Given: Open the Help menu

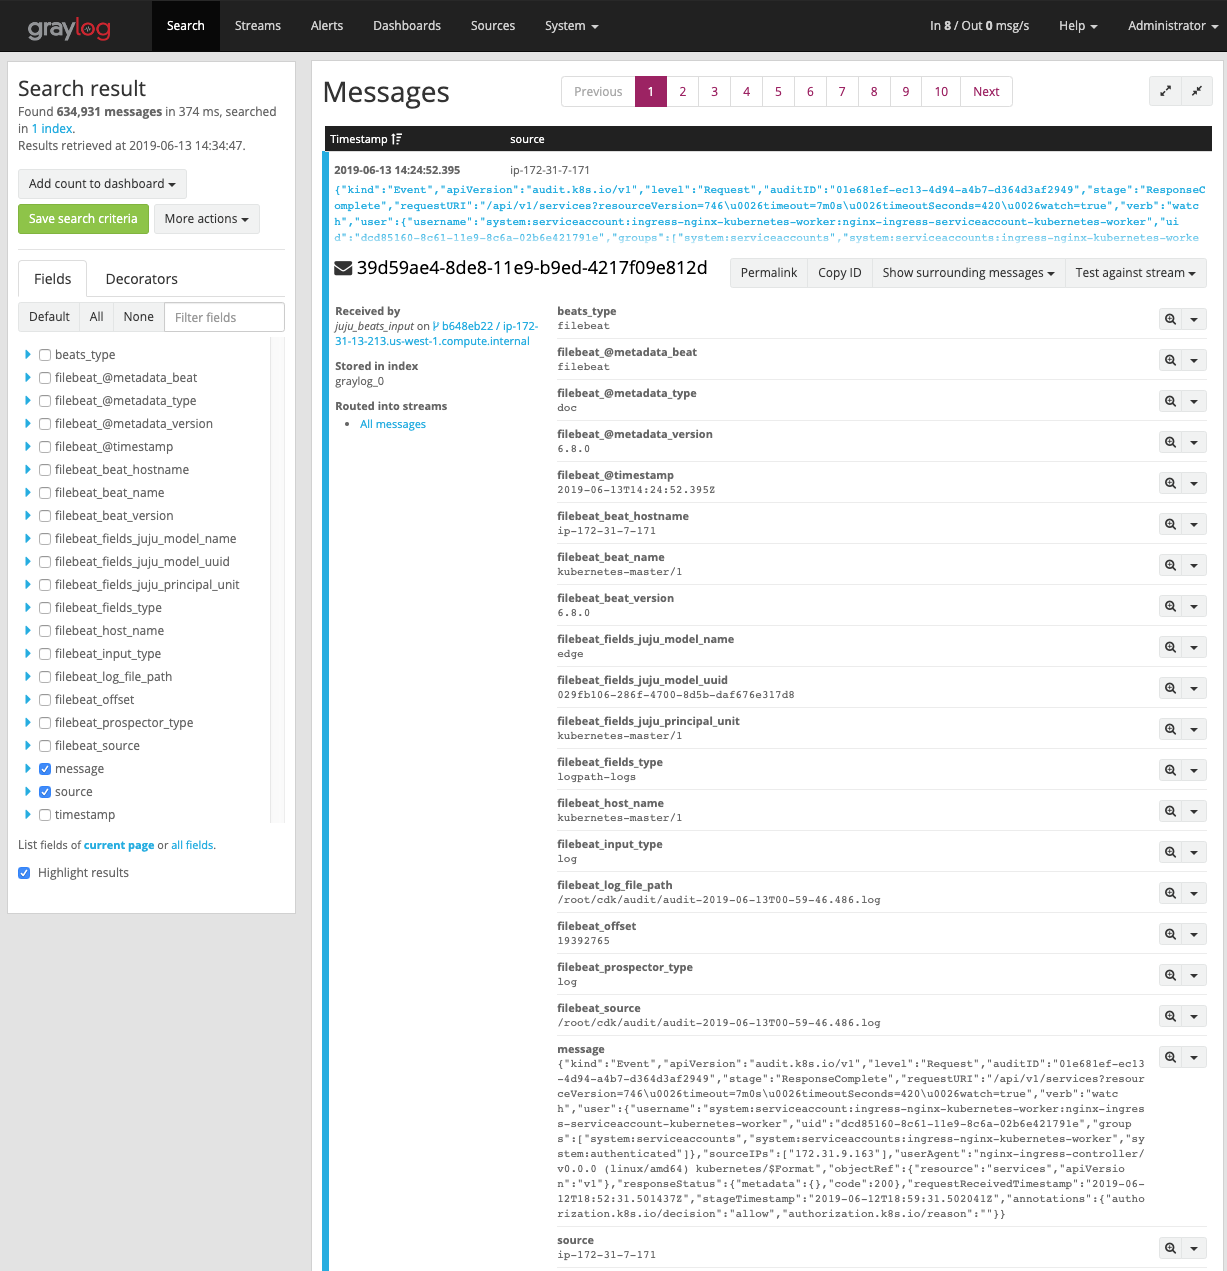Looking at the screenshot, I should pyautogui.click(x=1078, y=26).
